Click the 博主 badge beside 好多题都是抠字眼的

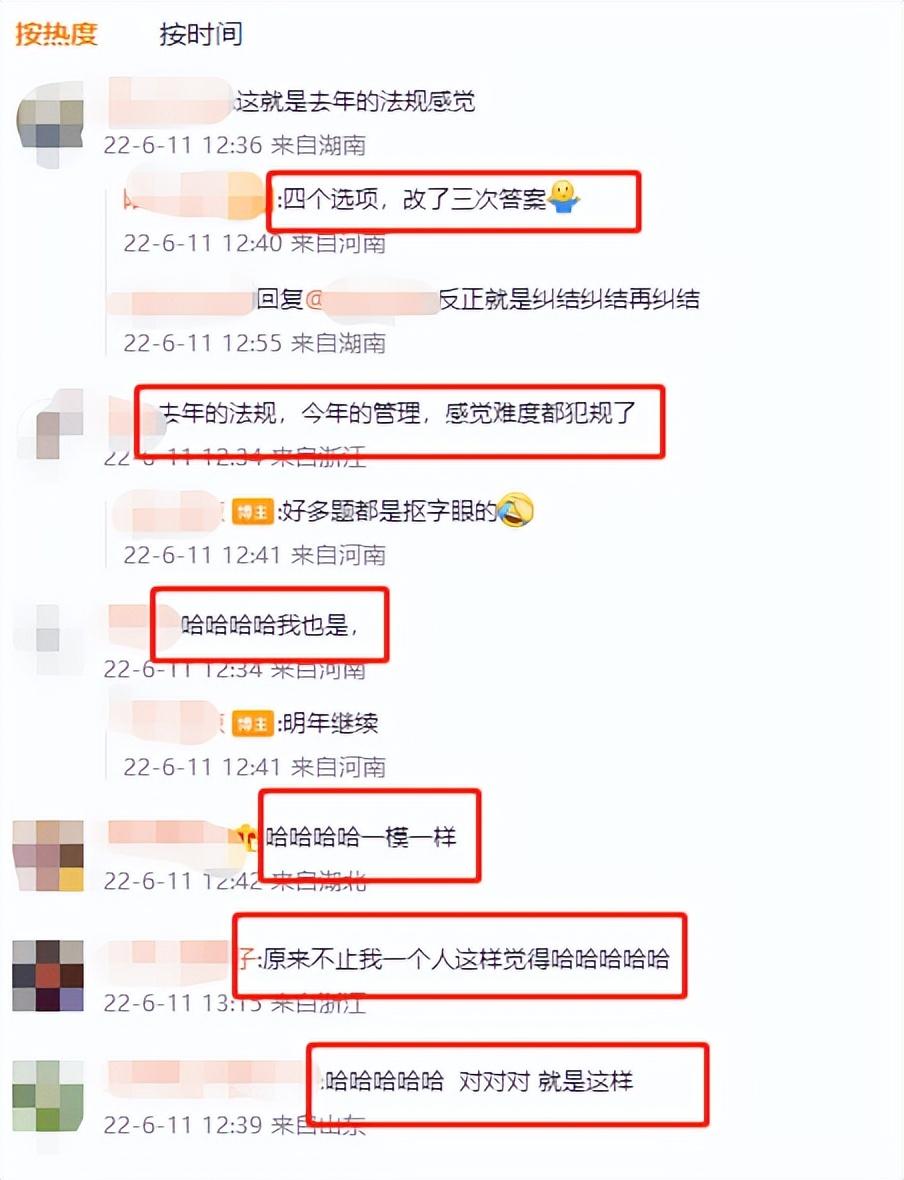click(252, 512)
